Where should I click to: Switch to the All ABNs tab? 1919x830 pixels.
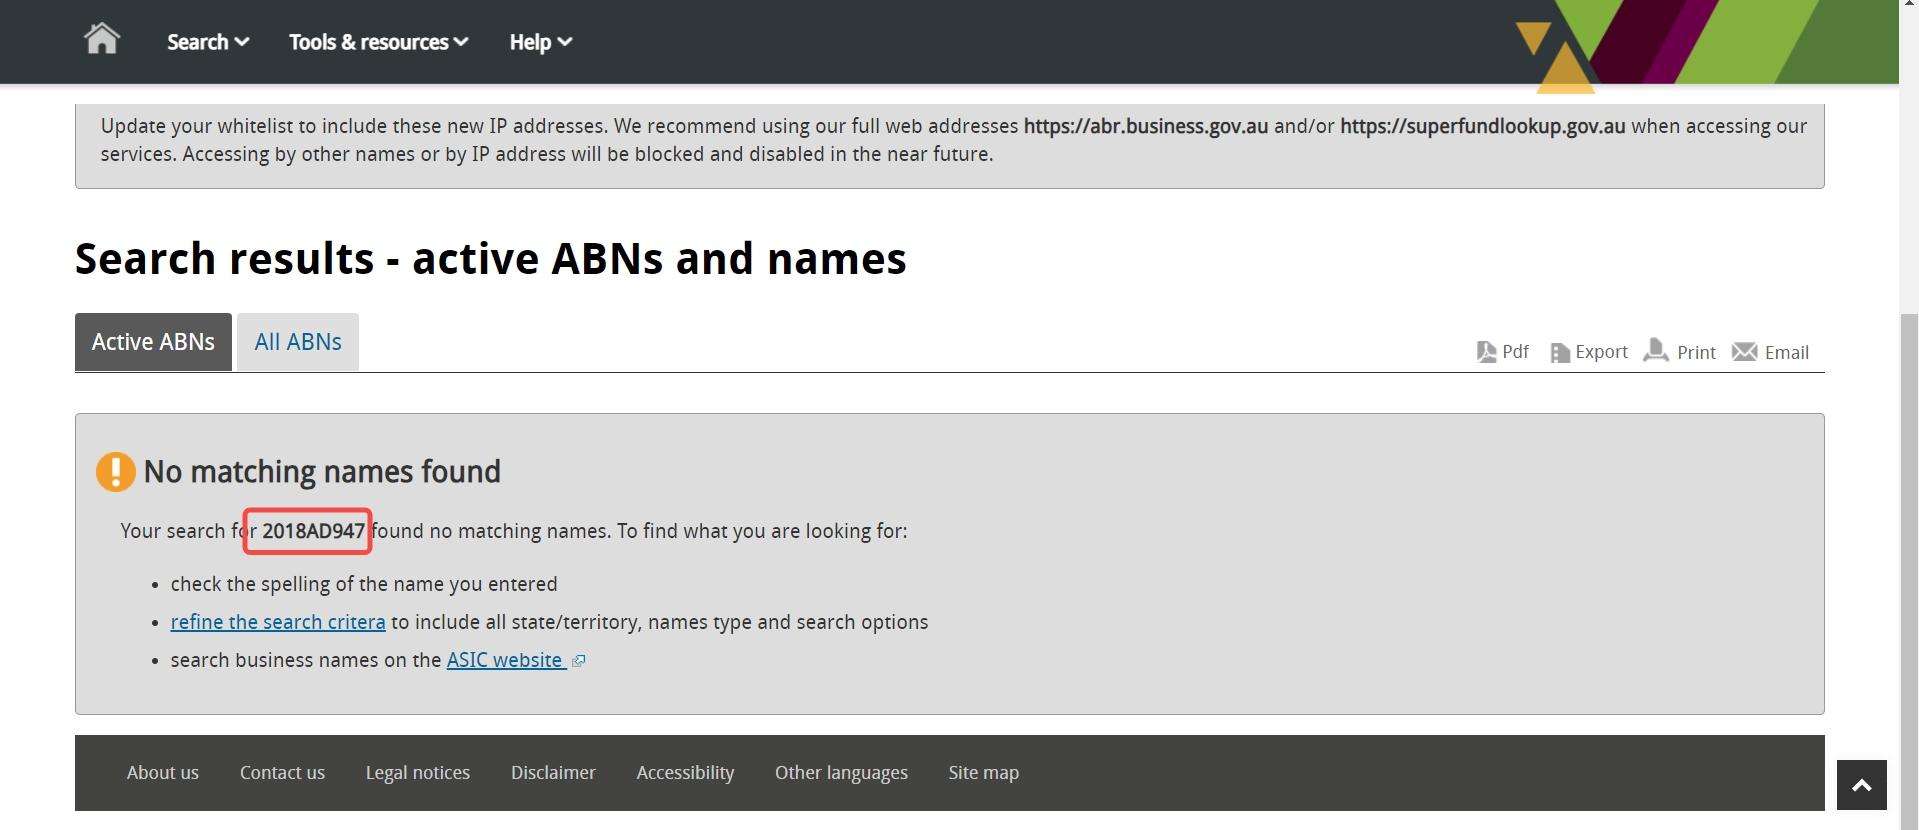pyautogui.click(x=298, y=342)
